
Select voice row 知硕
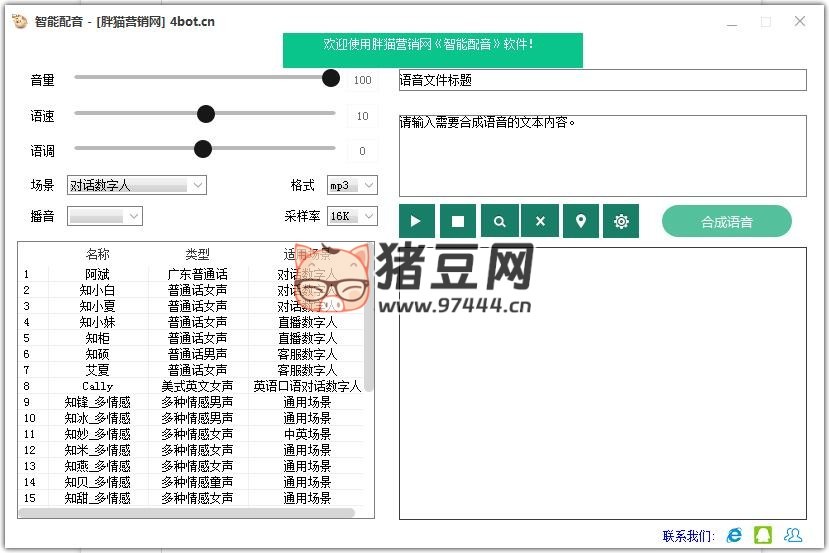point(191,354)
